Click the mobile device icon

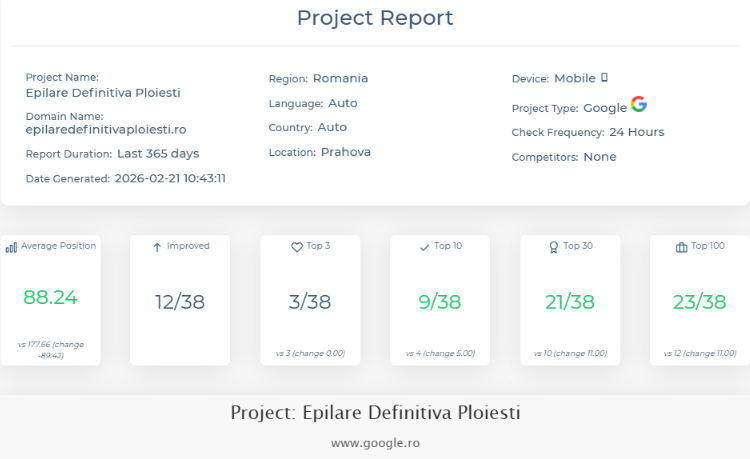point(604,78)
